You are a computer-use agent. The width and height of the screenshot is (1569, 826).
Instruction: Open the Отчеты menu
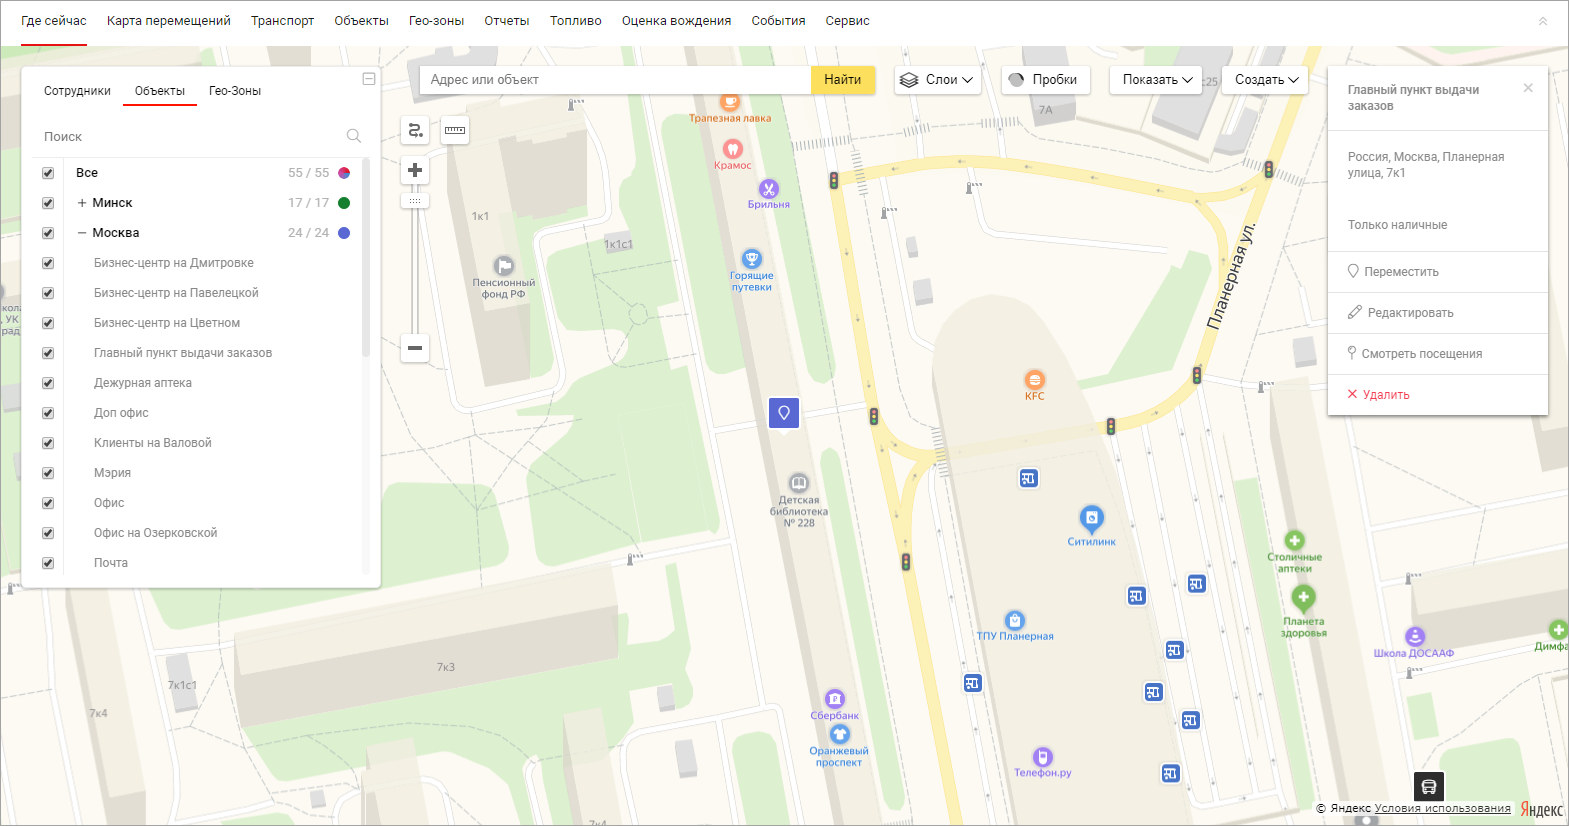pyautogui.click(x=507, y=21)
